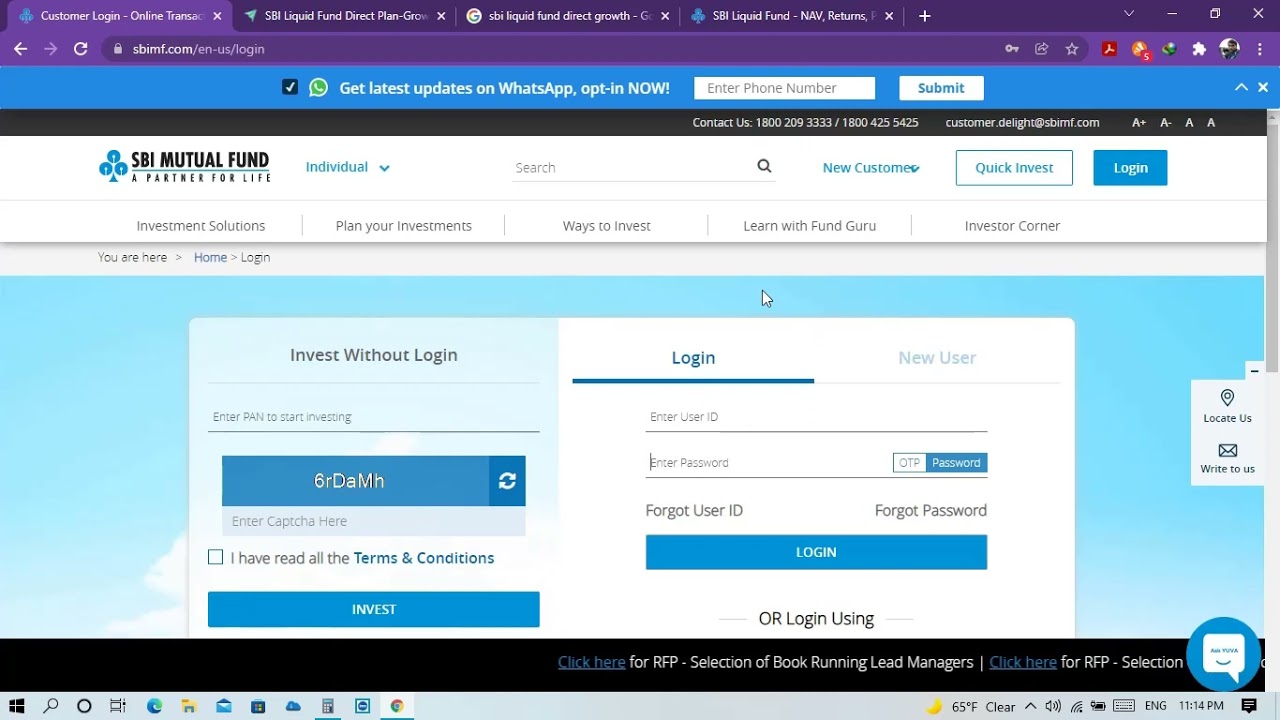Click the Enter PAN field

(374, 416)
